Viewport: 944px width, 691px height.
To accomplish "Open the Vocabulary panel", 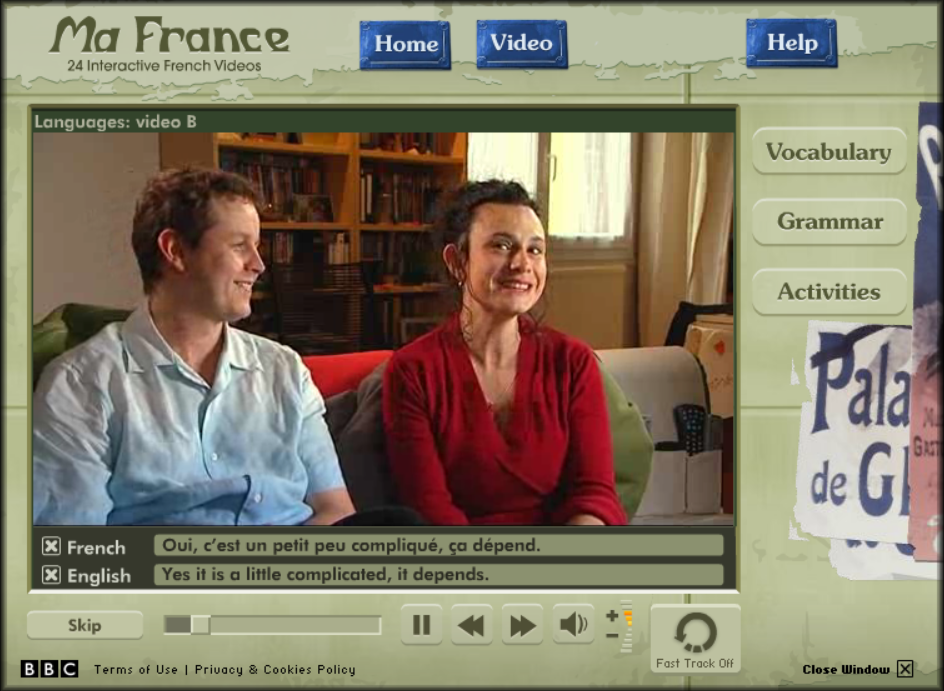I will [829, 152].
